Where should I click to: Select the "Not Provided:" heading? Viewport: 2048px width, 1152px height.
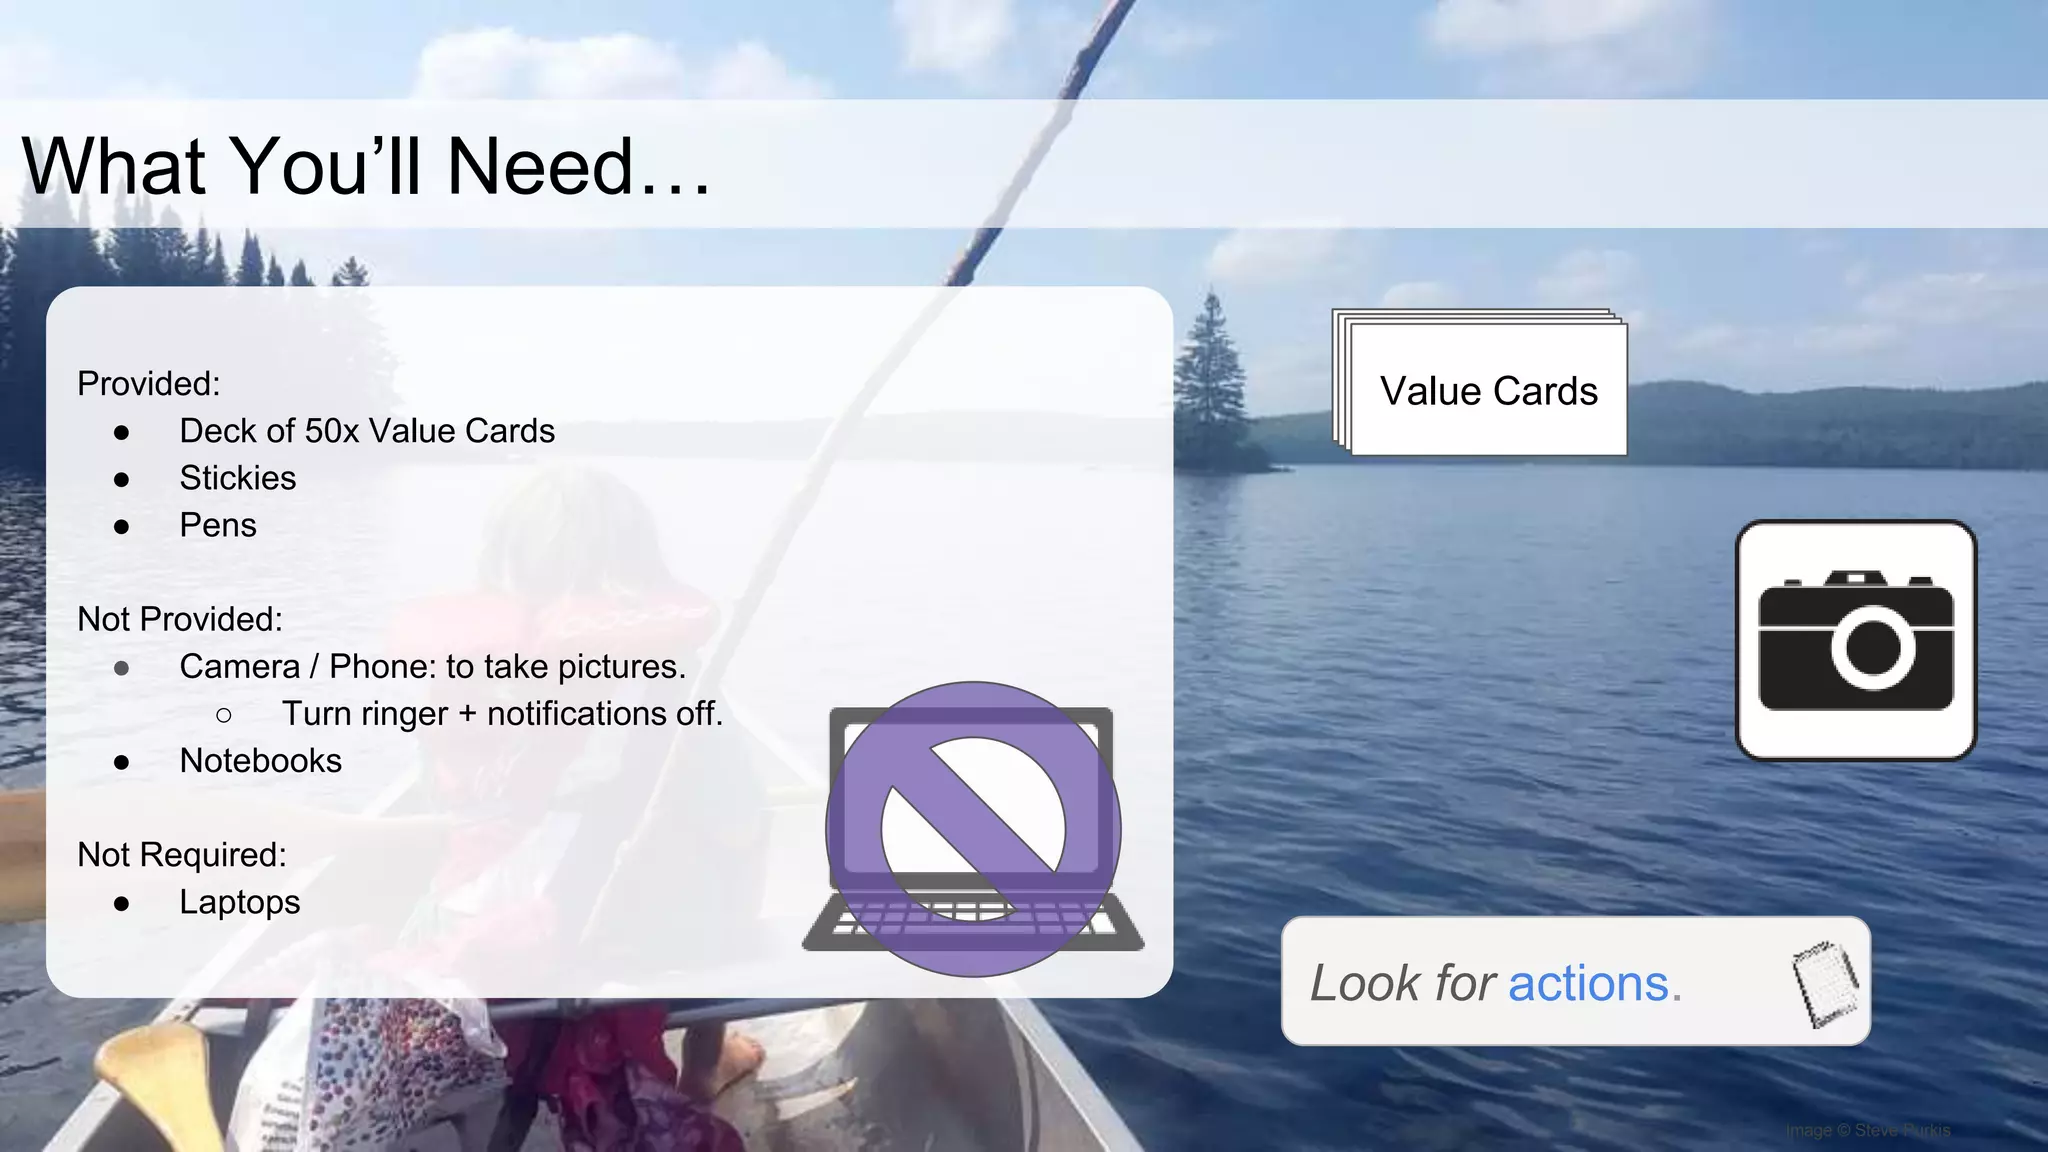tap(180, 619)
